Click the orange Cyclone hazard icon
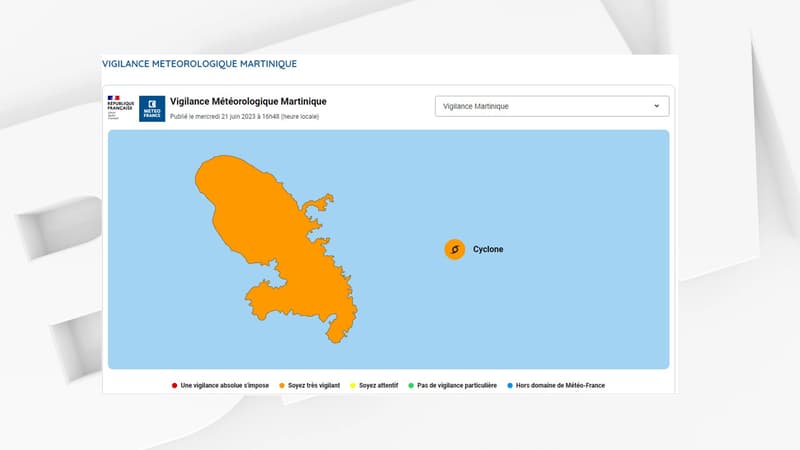800x450 pixels. (455, 249)
